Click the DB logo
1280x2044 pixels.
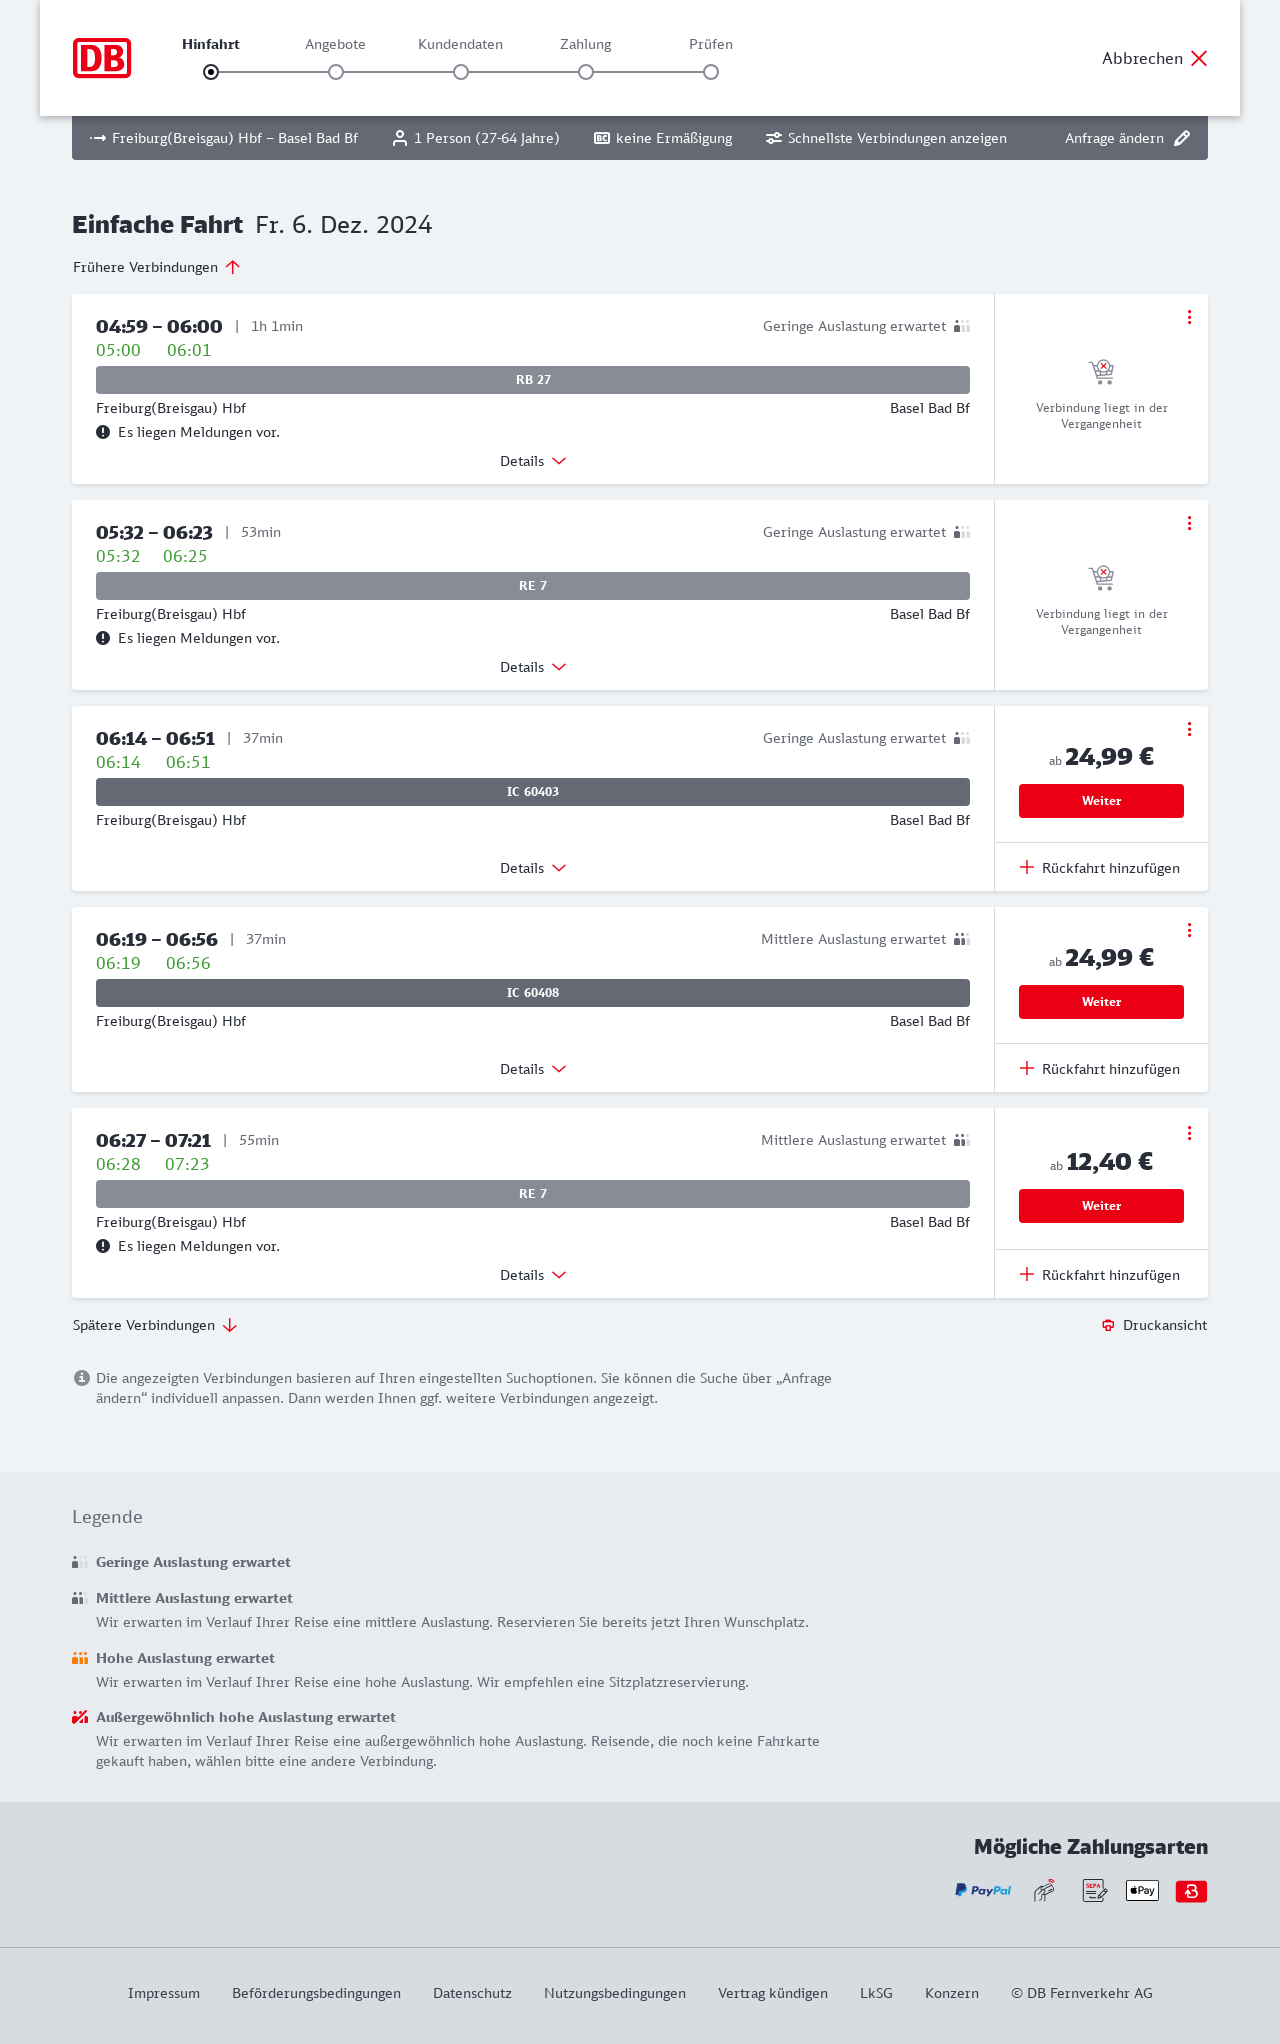pos(102,58)
